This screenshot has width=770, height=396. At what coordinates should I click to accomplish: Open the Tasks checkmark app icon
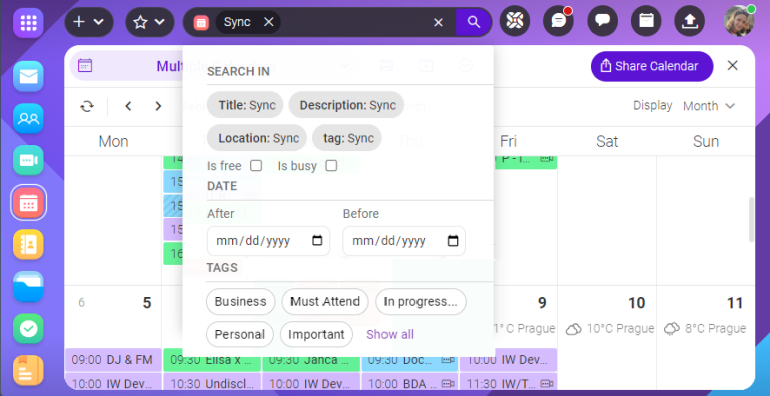tap(28, 329)
